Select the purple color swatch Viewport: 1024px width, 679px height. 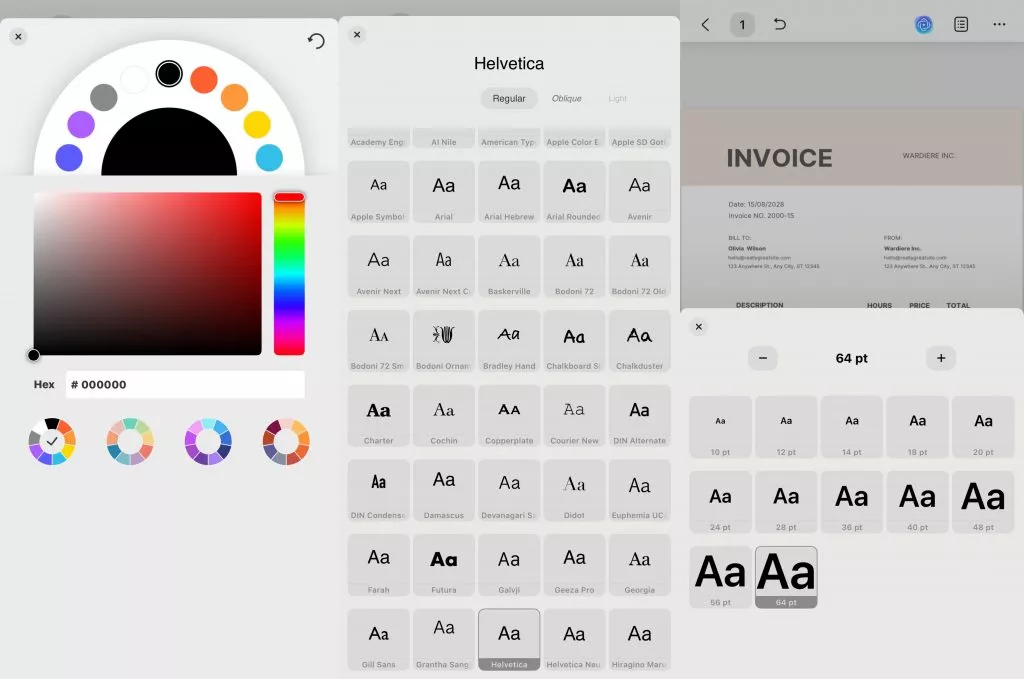(81, 125)
